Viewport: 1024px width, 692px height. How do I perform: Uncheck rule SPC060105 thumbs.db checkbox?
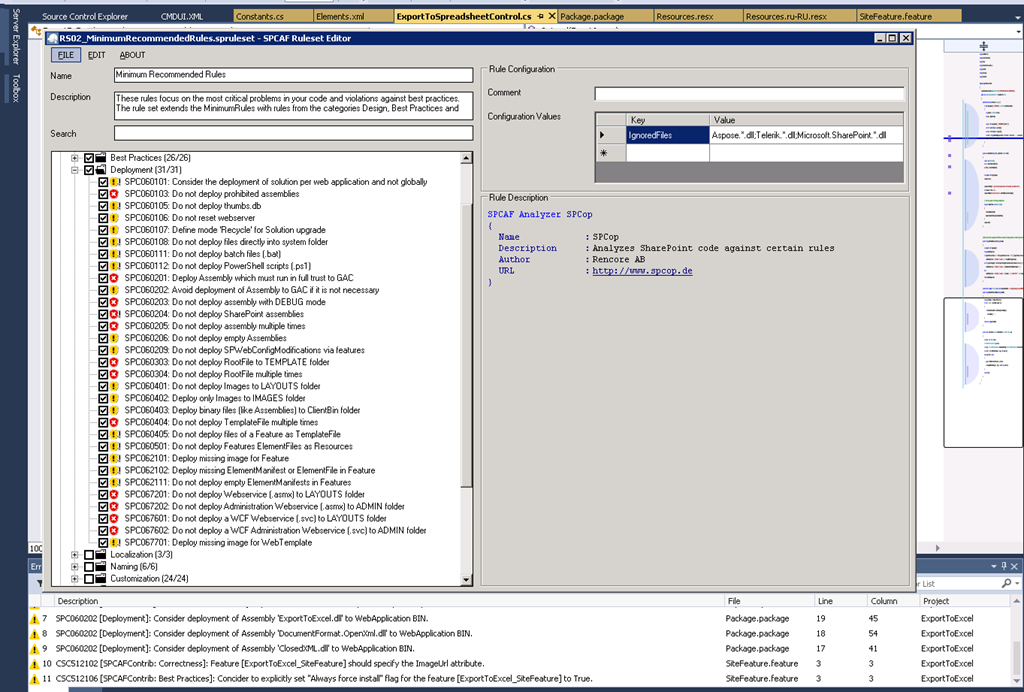pyautogui.click(x=103, y=206)
